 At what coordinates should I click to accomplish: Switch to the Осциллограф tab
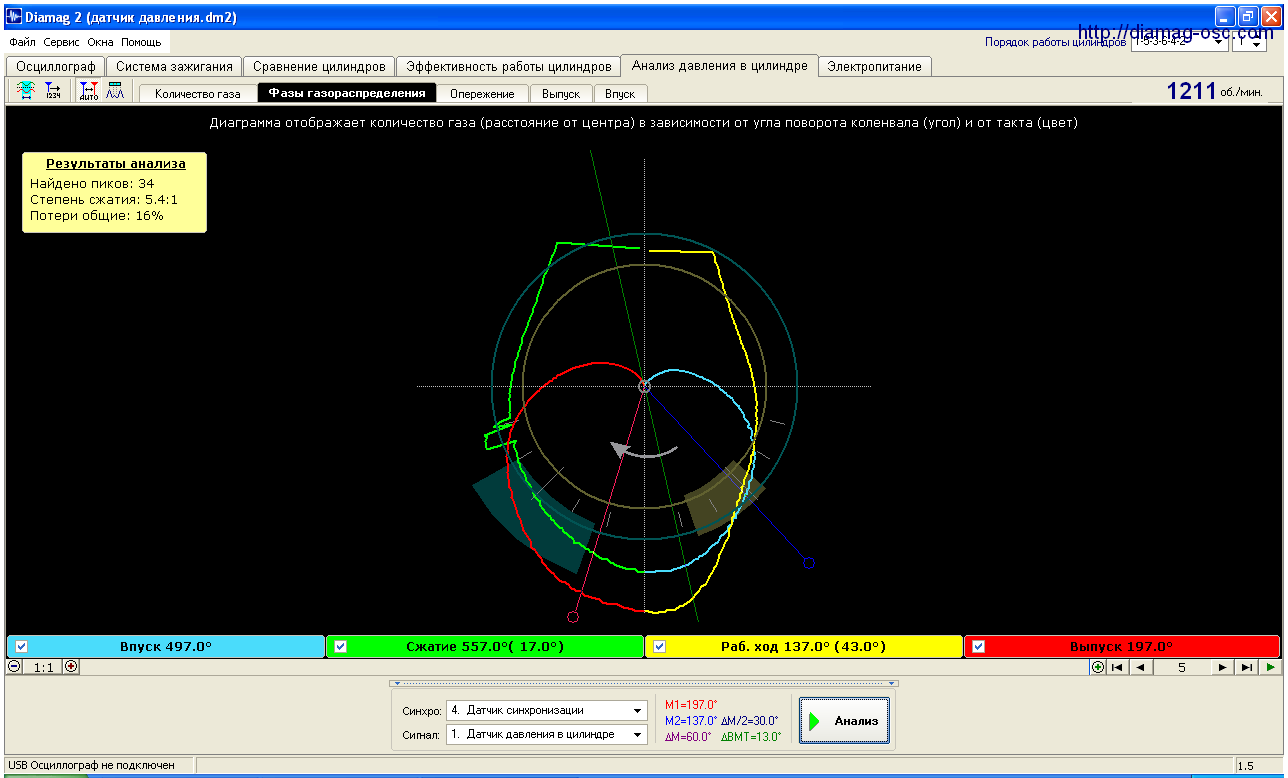55,67
